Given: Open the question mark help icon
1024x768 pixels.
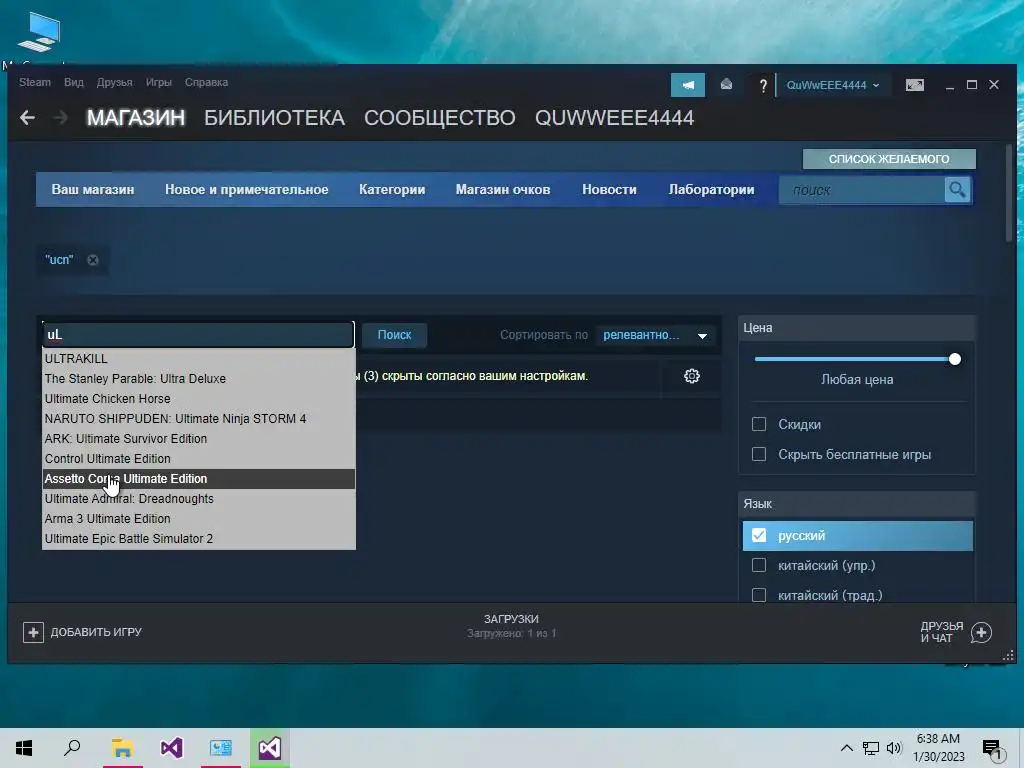Looking at the screenshot, I should click(x=762, y=86).
